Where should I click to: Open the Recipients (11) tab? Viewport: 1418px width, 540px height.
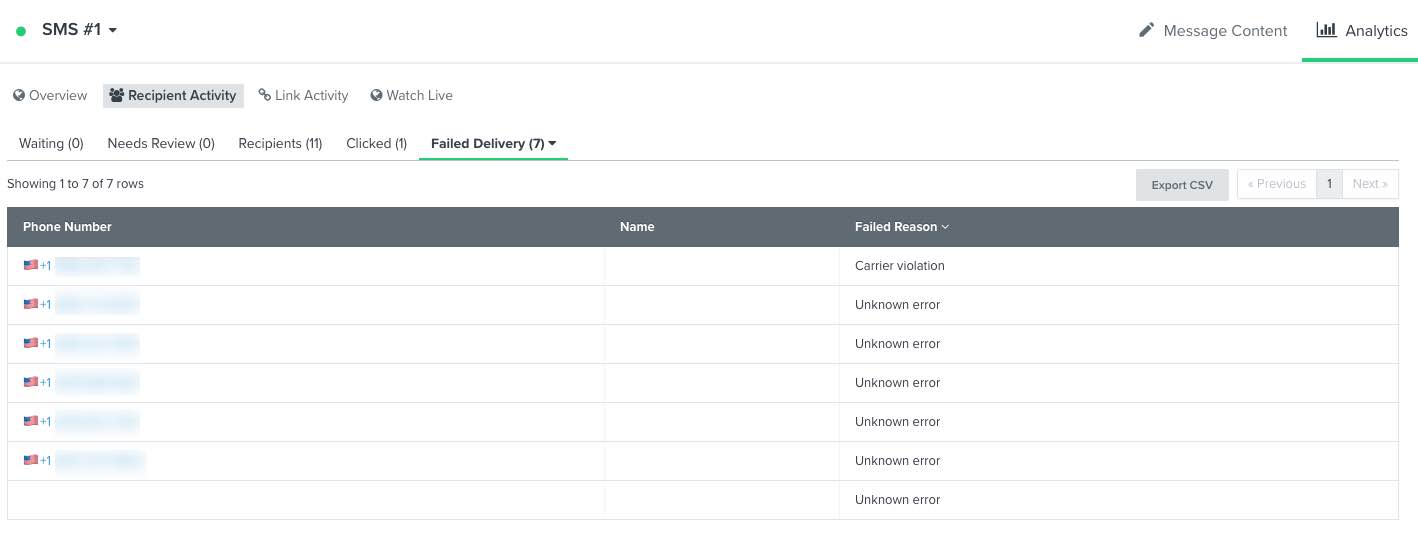coord(280,143)
